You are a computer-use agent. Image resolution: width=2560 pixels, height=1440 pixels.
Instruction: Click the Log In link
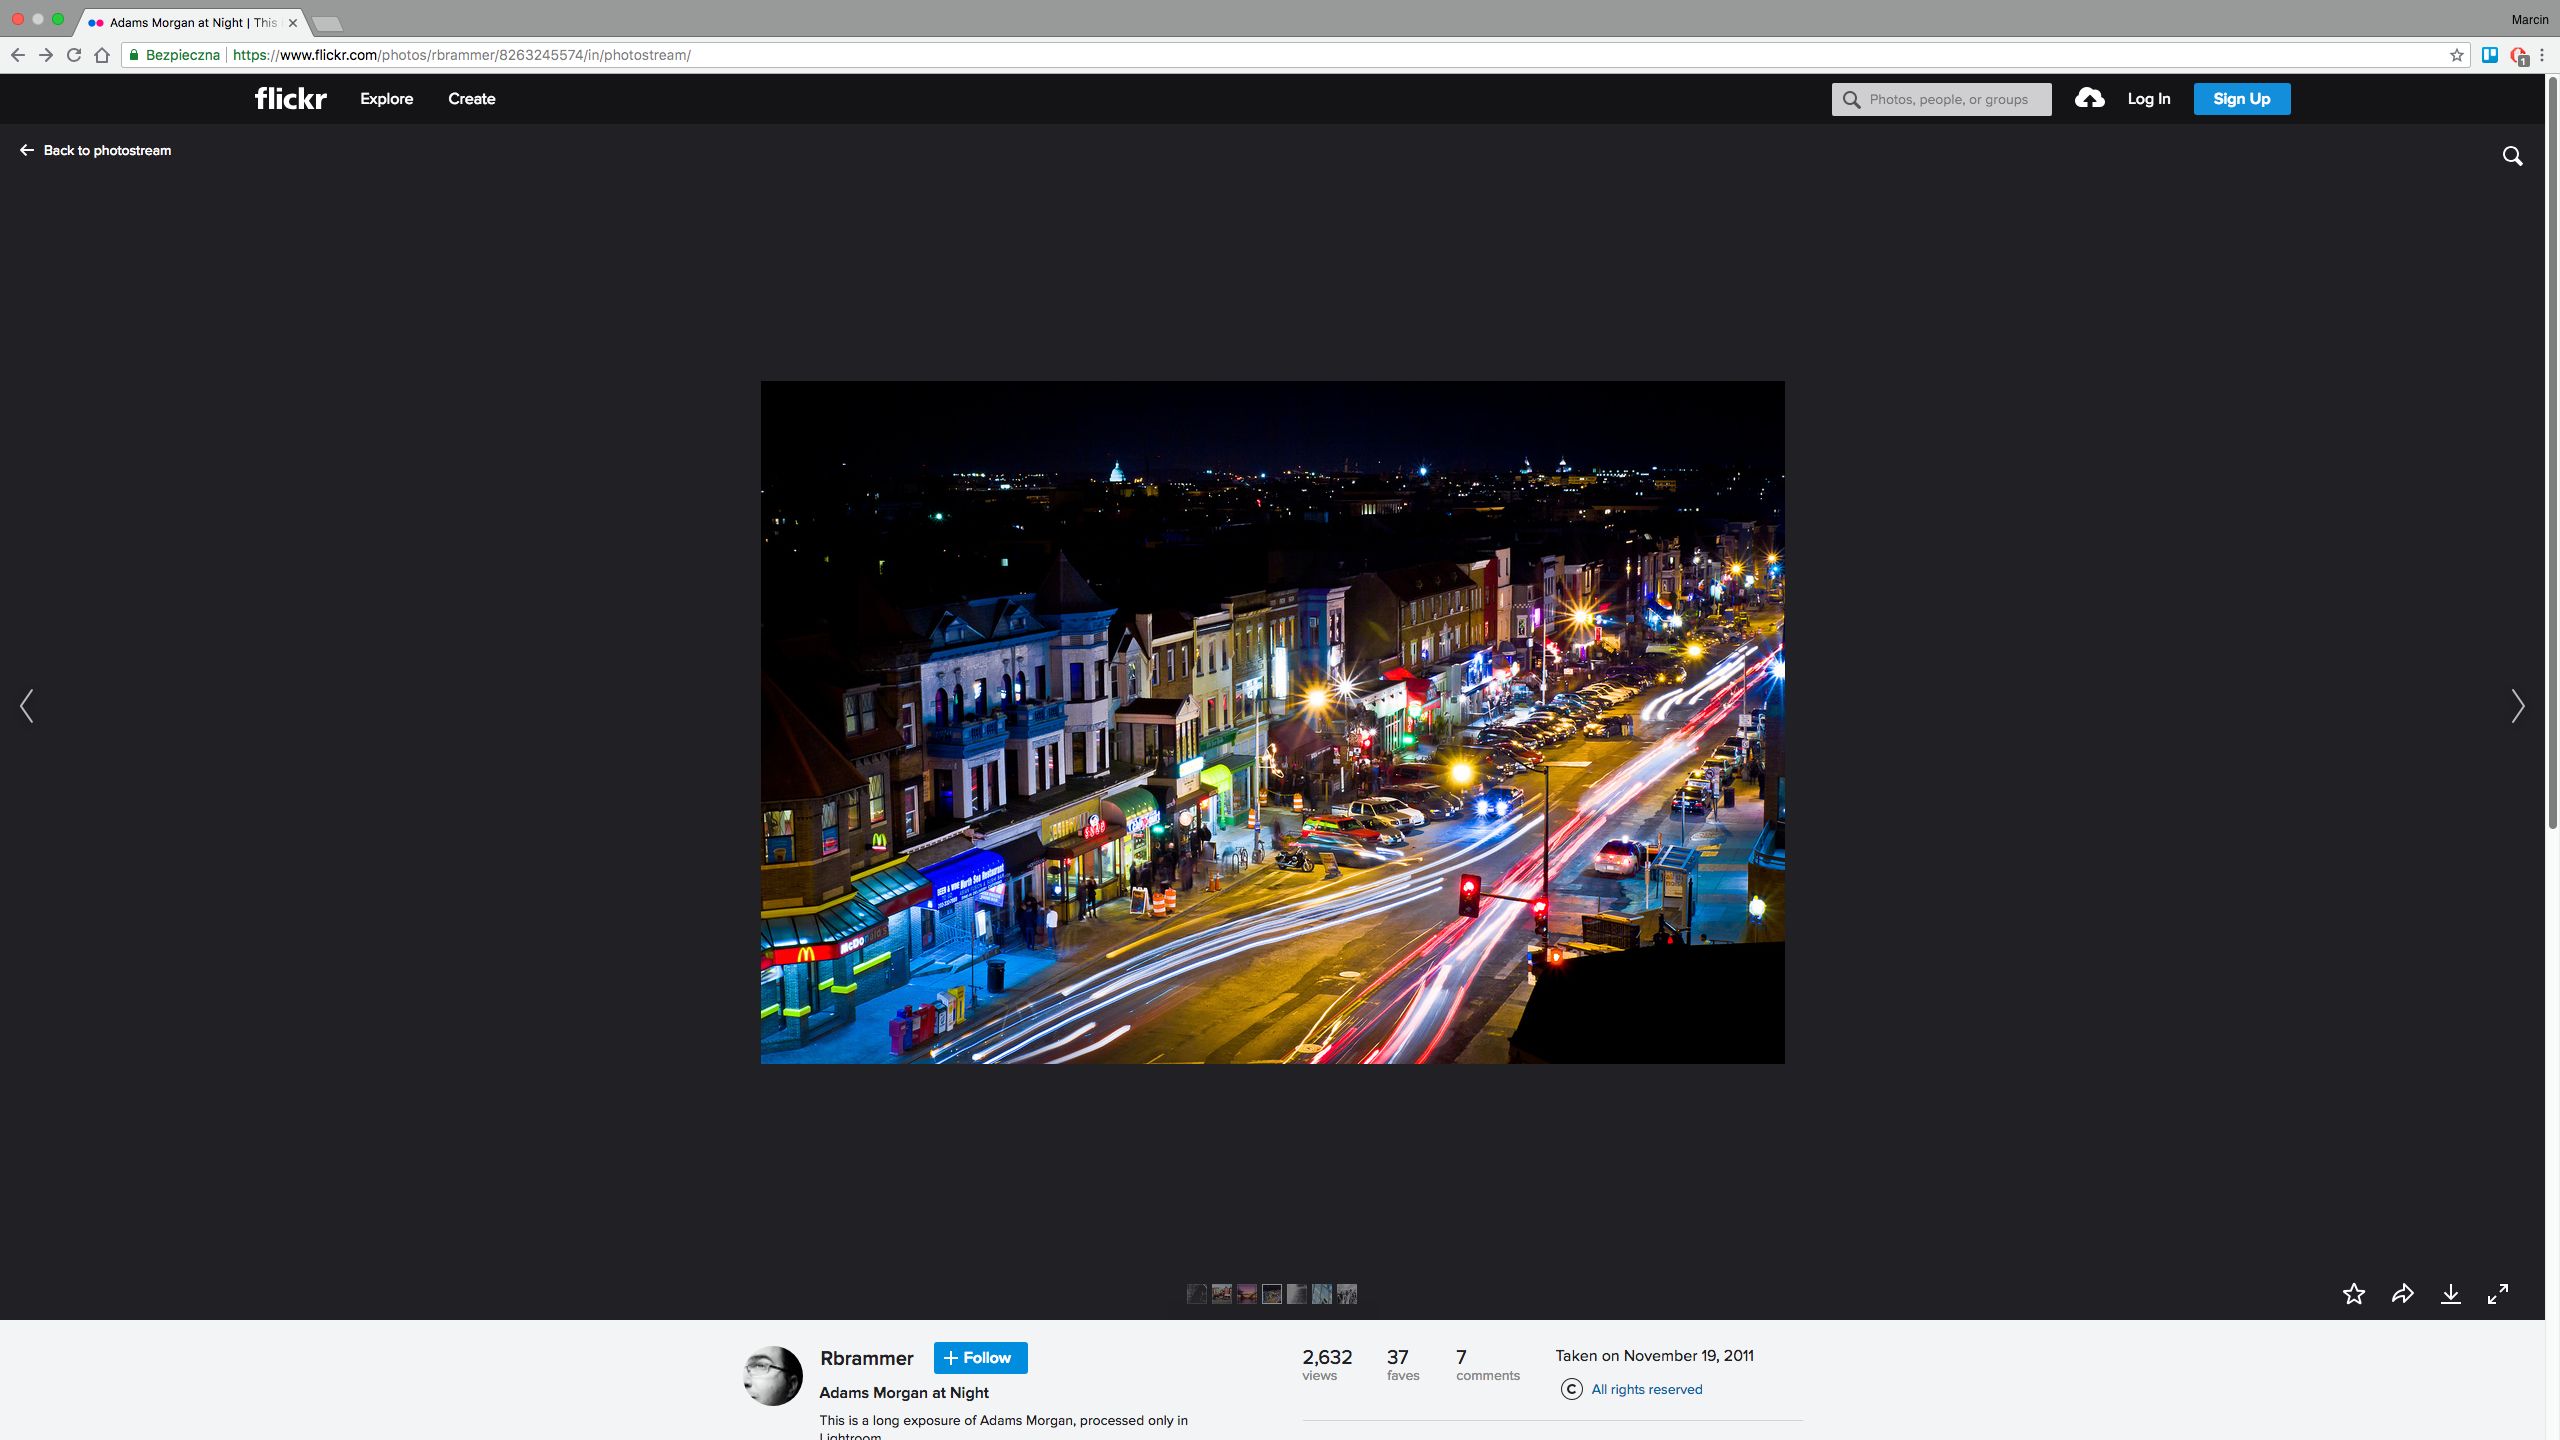click(x=2148, y=98)
